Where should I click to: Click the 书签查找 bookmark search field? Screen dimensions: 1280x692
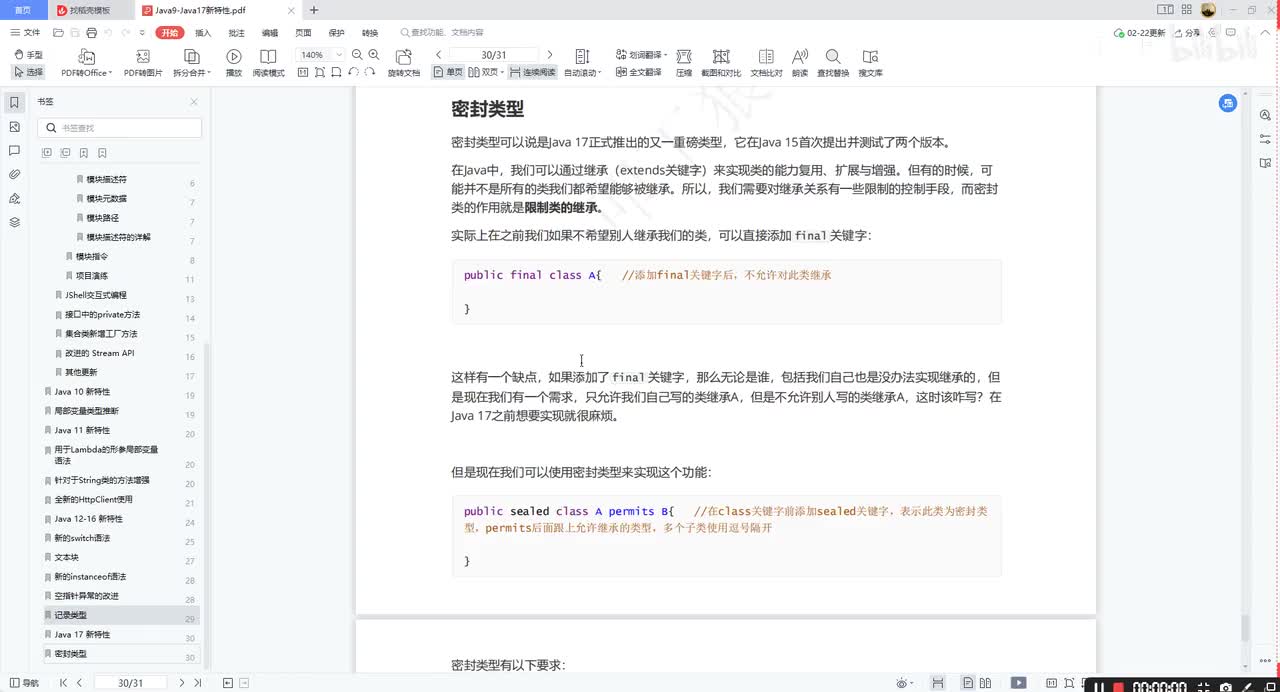(x=120, y=128)
